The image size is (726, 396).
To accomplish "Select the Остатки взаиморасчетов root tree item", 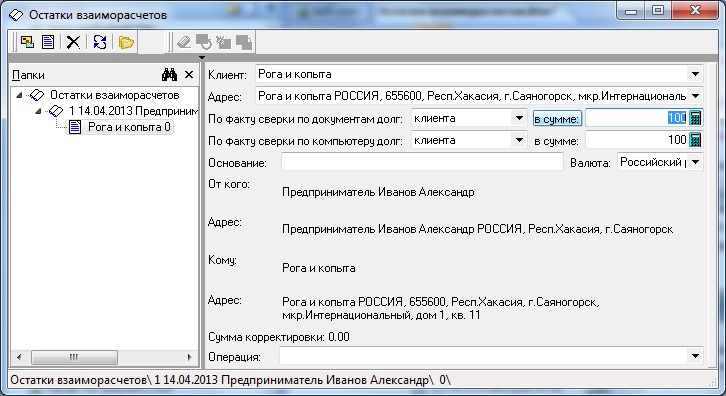I will click(114, 95).
